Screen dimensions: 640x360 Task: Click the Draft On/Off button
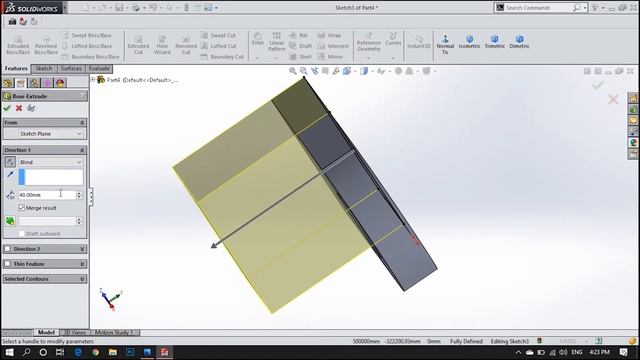(10, 221)
